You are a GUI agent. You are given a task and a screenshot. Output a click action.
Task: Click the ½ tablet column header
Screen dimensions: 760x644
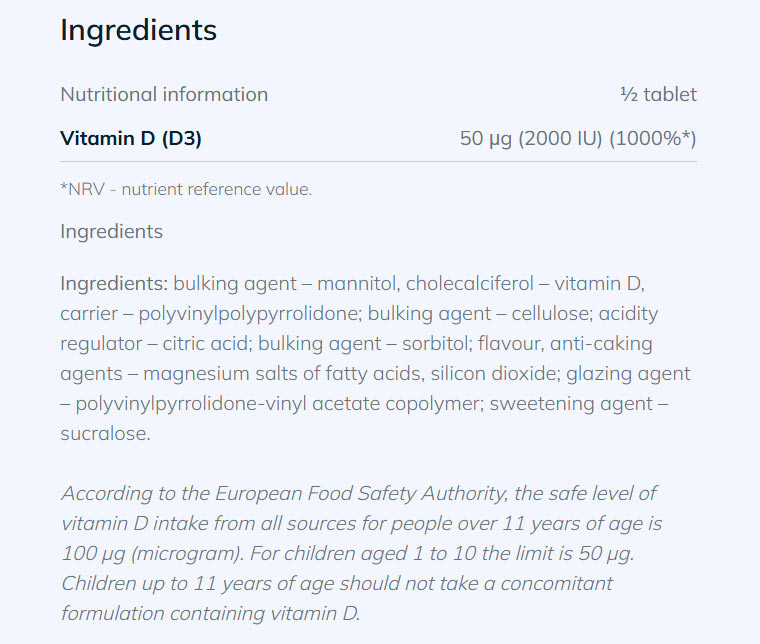[x=658, y=95]
